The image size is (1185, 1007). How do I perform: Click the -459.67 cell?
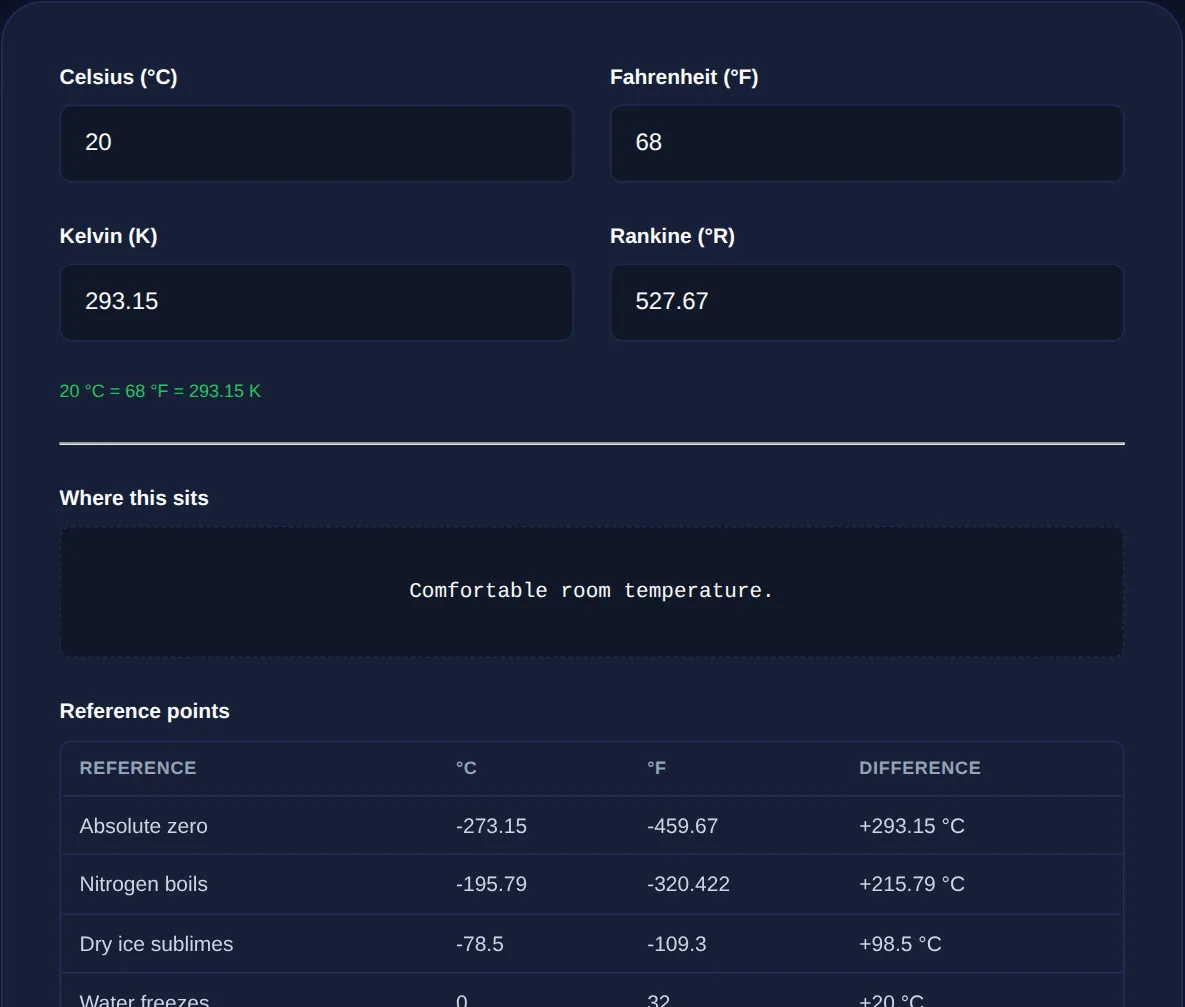(x=682, y=826)
